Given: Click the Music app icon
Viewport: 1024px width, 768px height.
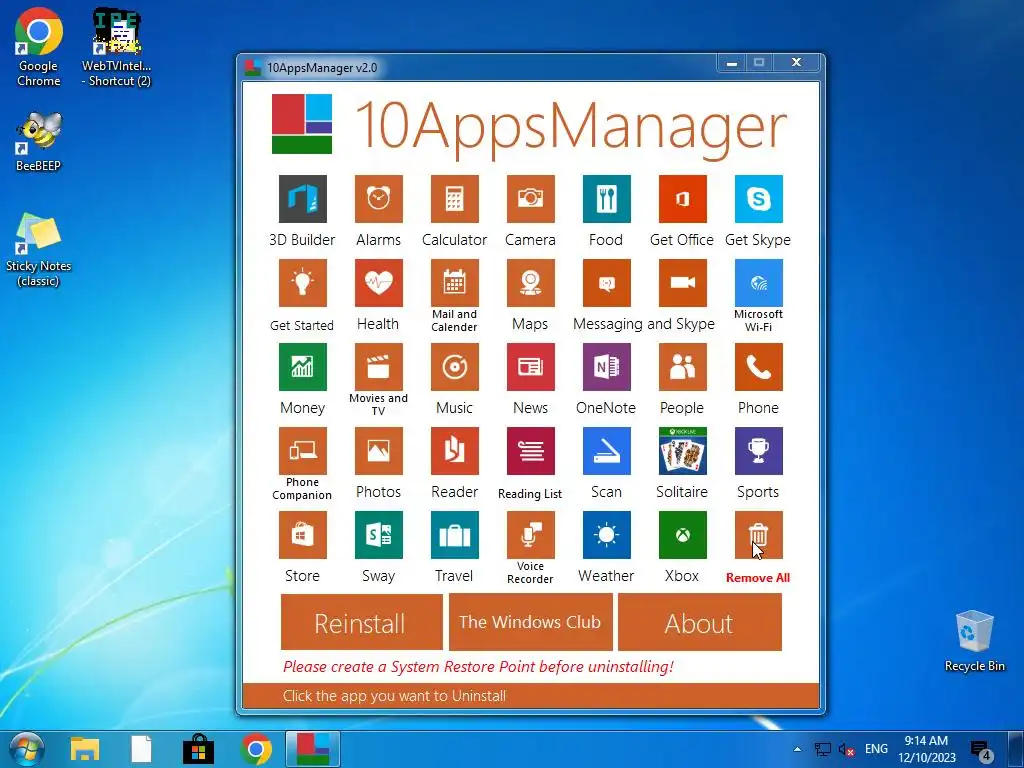Looking at the screenshot, I should point(455,367).
